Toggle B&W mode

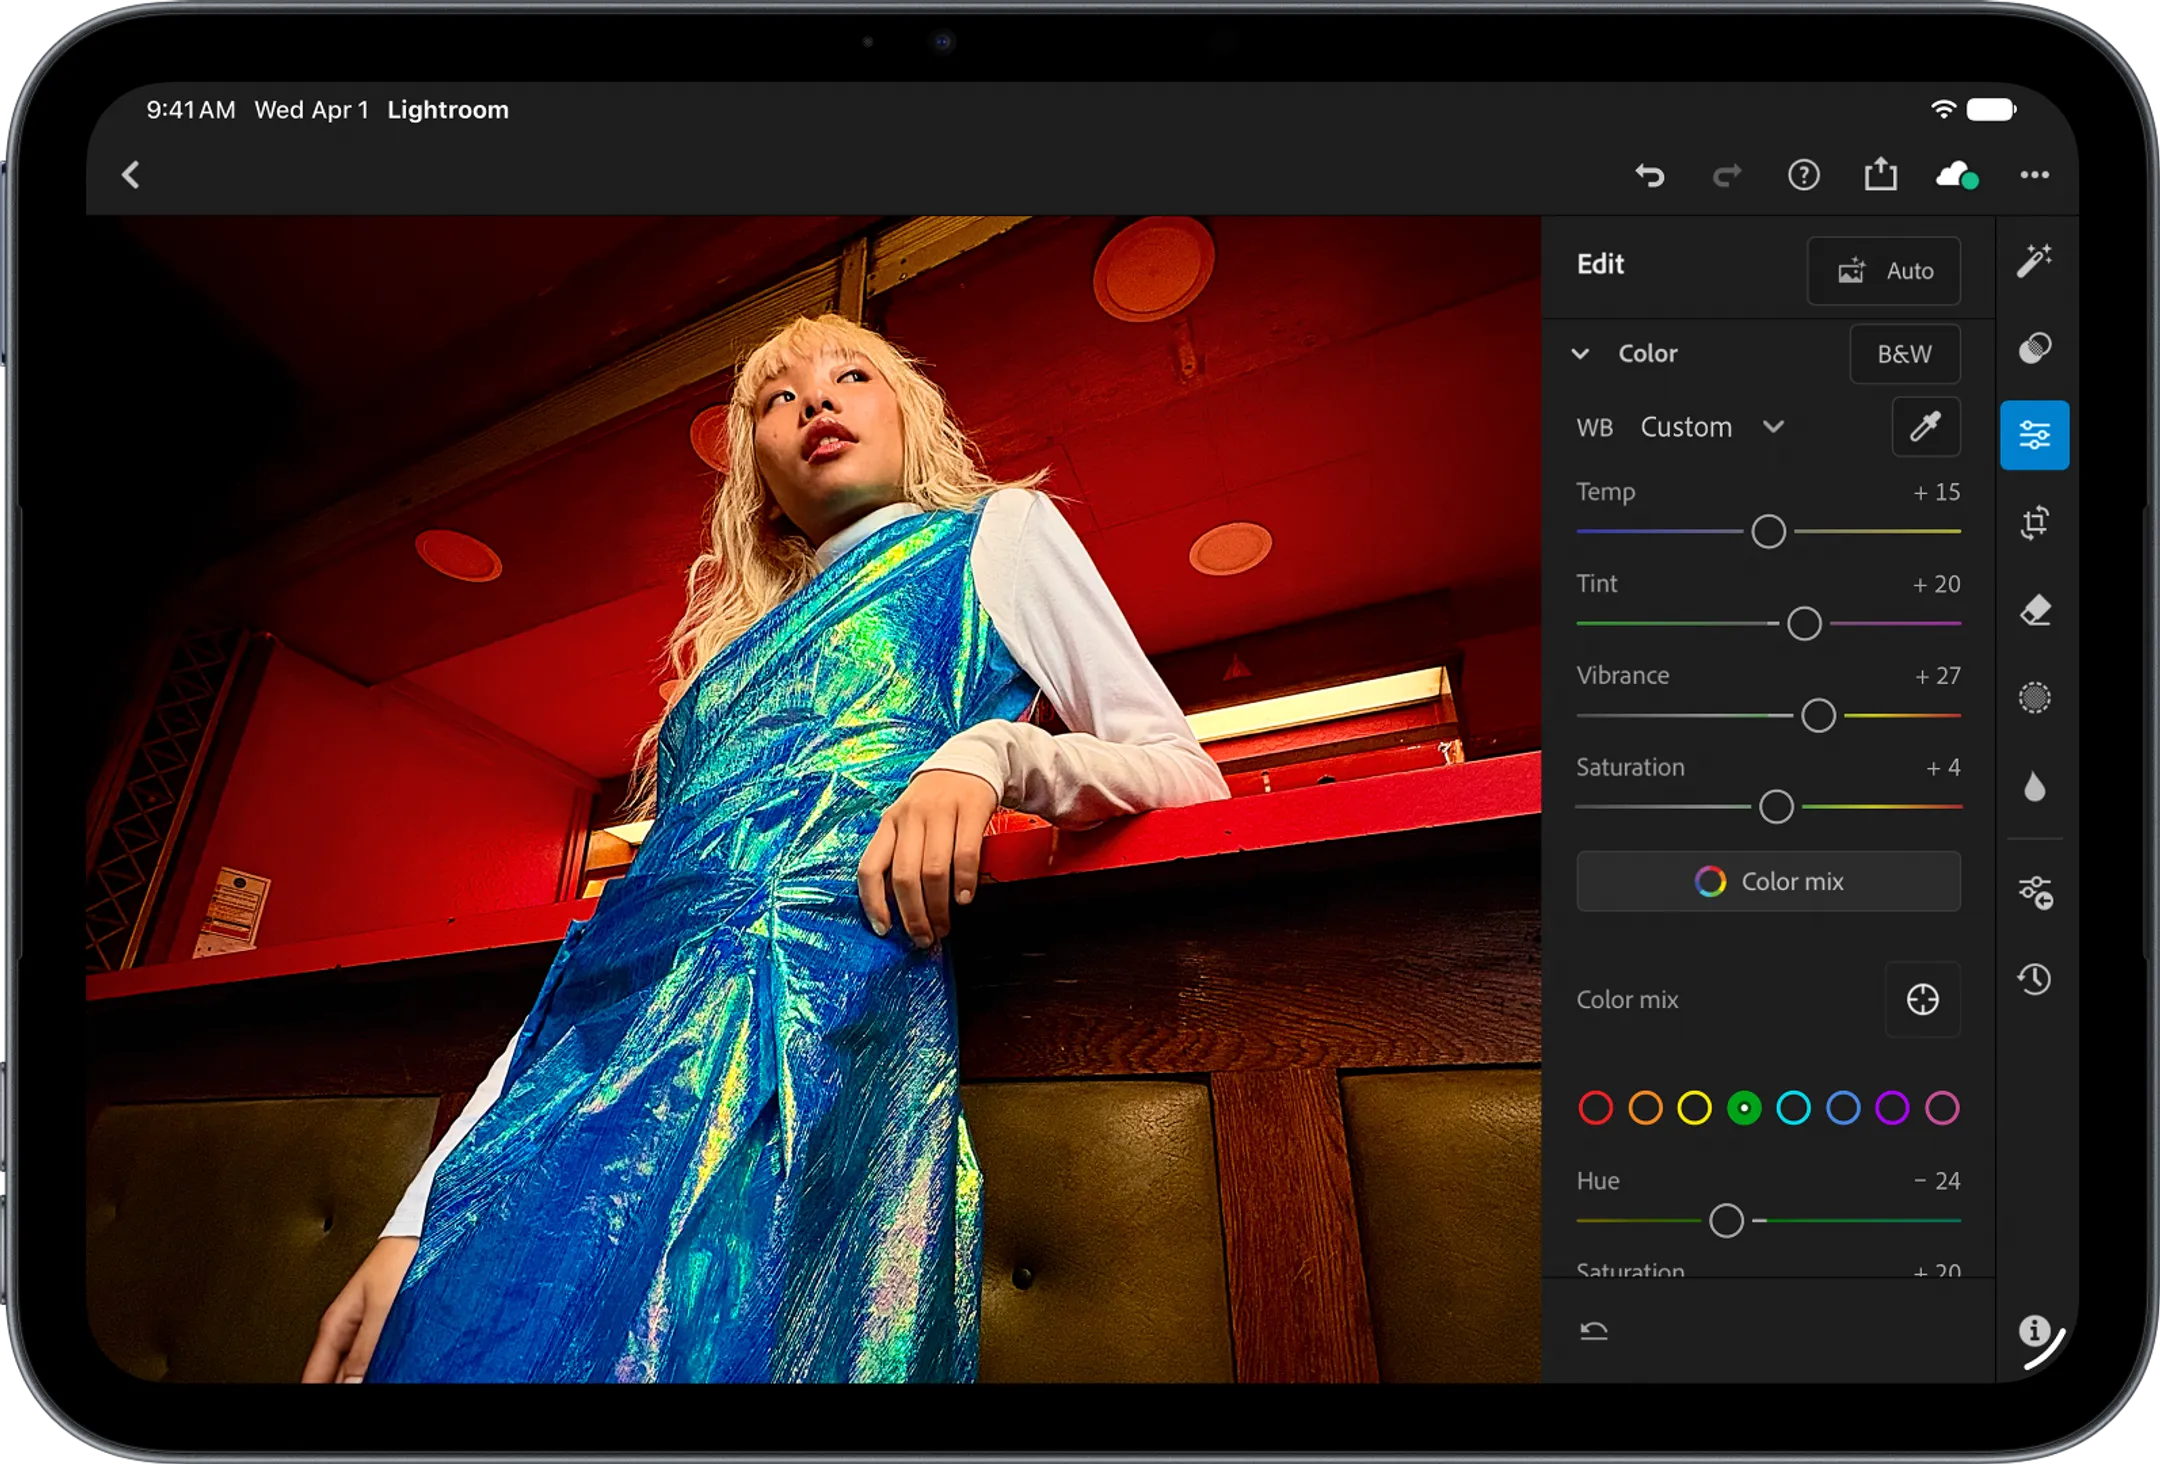[x=1904, y=354]
